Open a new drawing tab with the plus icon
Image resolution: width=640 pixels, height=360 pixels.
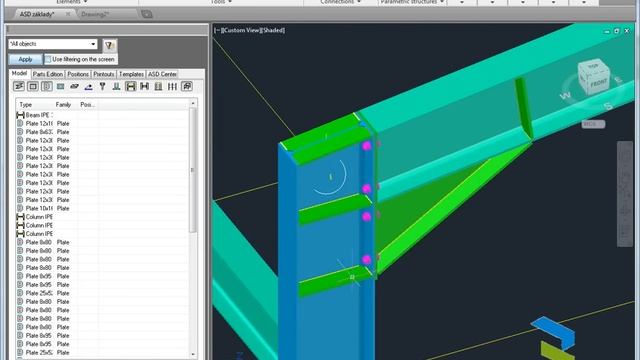[x=147, y=14]
